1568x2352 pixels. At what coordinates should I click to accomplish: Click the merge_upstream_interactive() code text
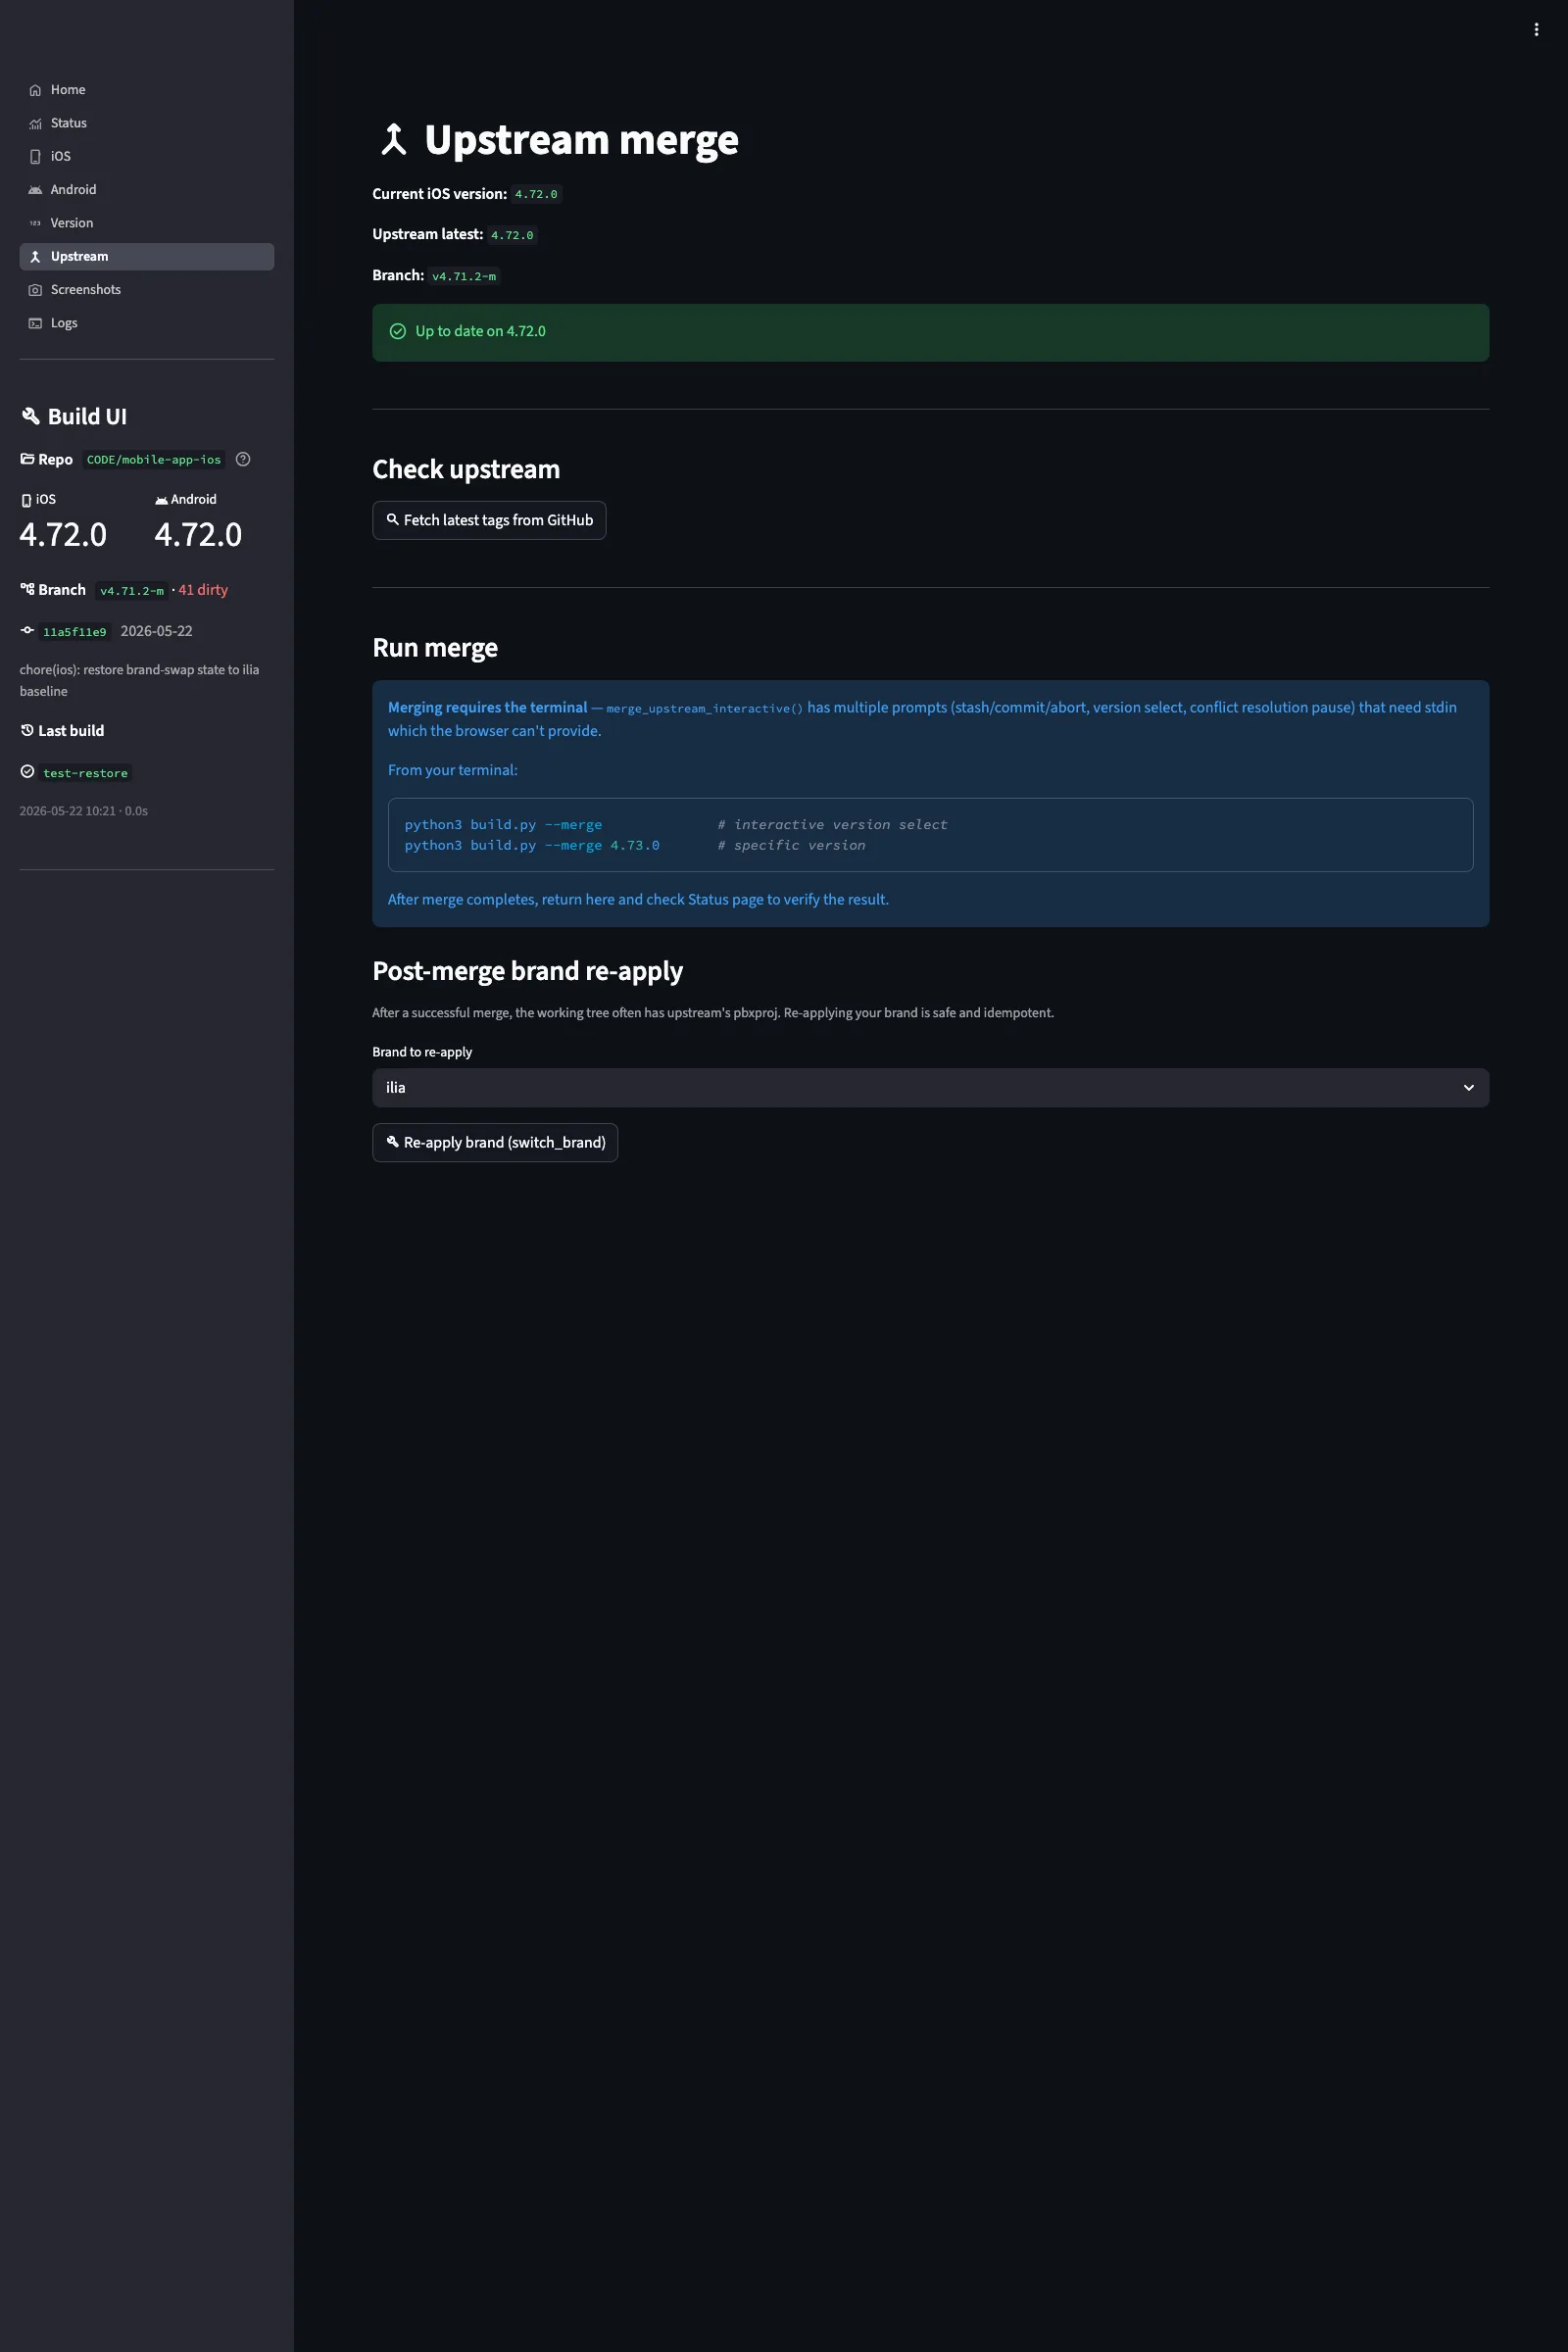705,708
